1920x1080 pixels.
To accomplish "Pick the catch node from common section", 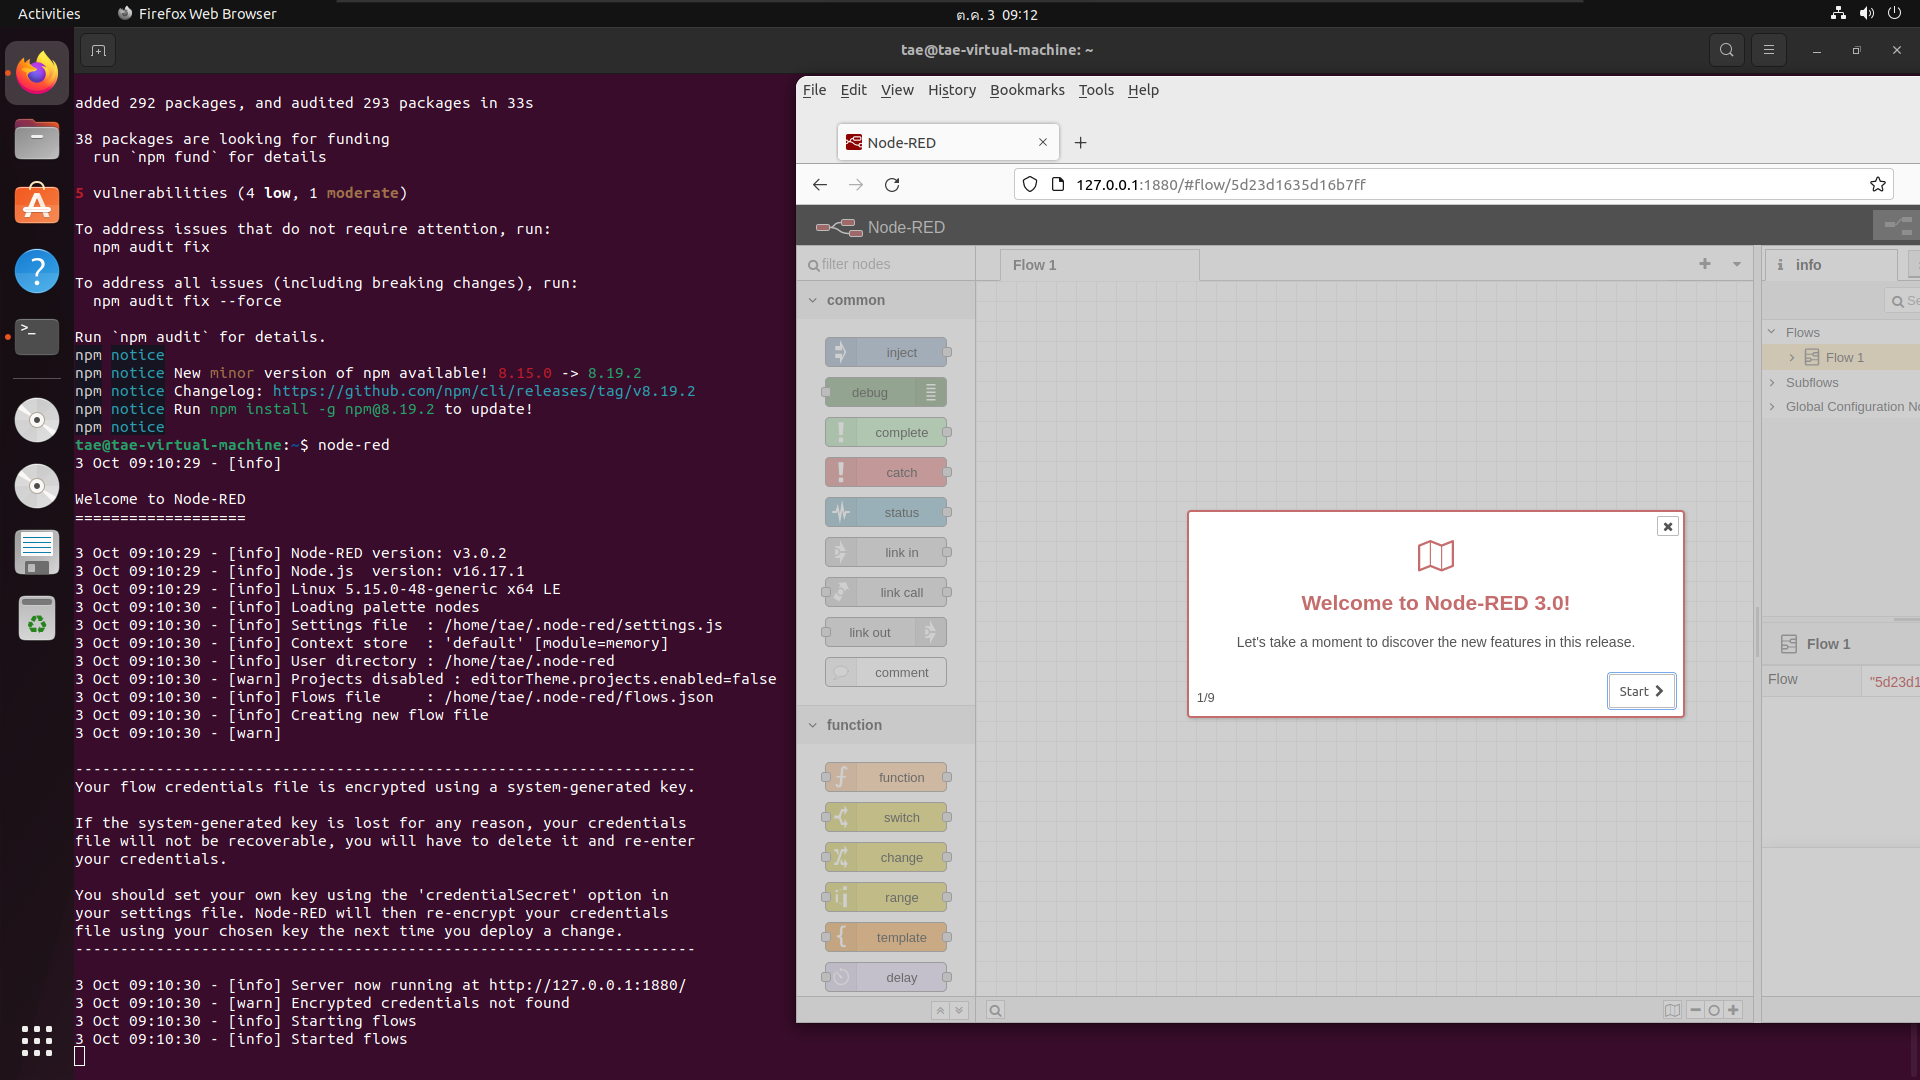I will pos(887,472).
